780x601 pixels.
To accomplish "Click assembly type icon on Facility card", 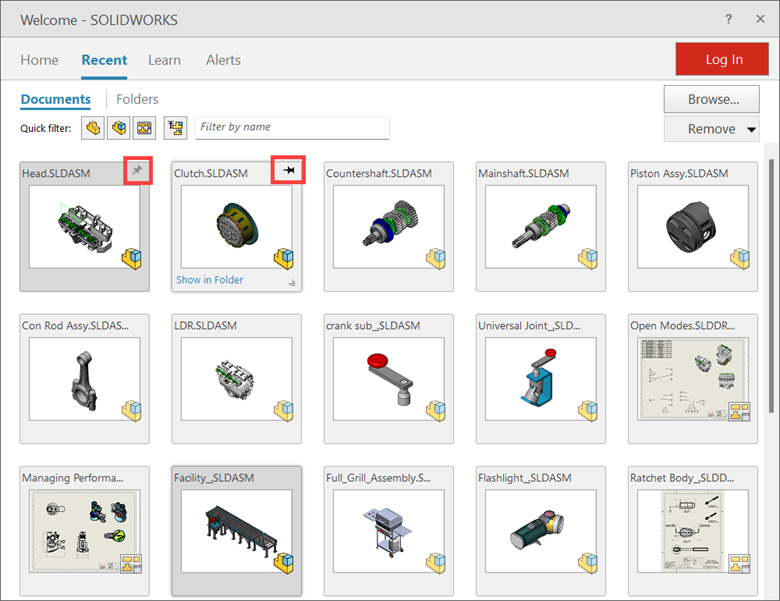I will [284, 563].
